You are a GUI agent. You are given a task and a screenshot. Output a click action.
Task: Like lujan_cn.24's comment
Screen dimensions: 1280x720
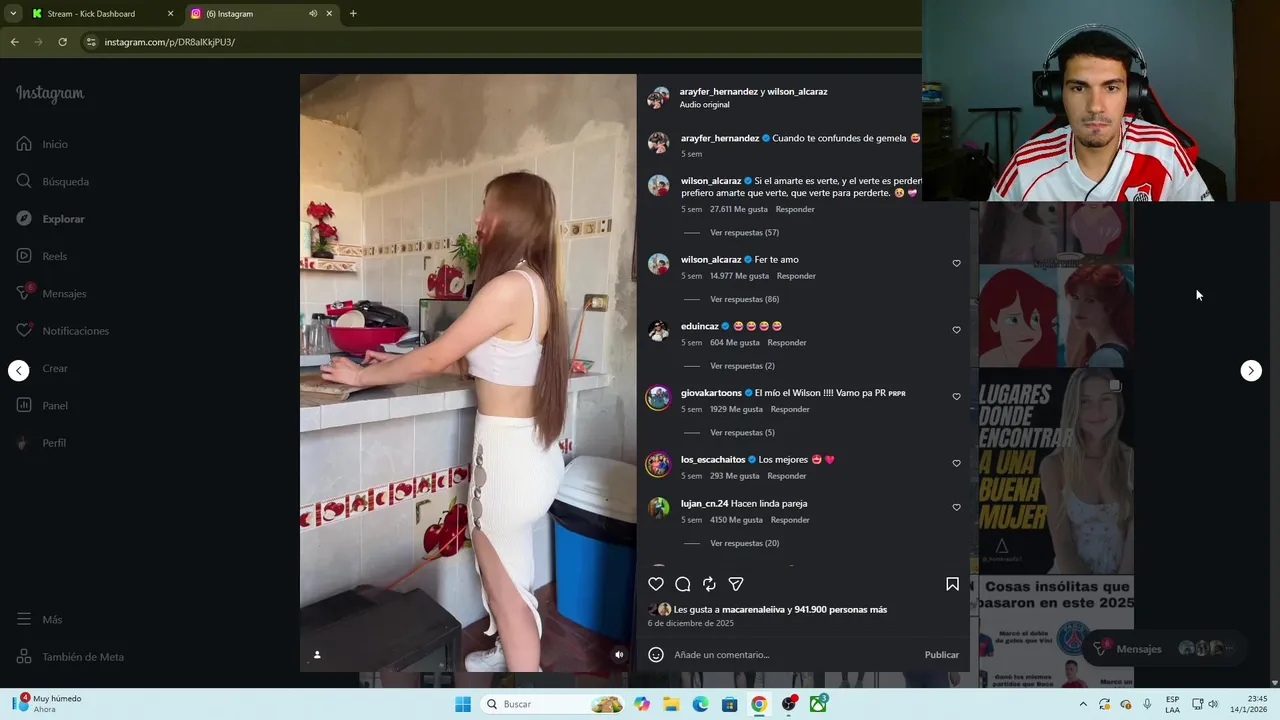pos(956,507)
